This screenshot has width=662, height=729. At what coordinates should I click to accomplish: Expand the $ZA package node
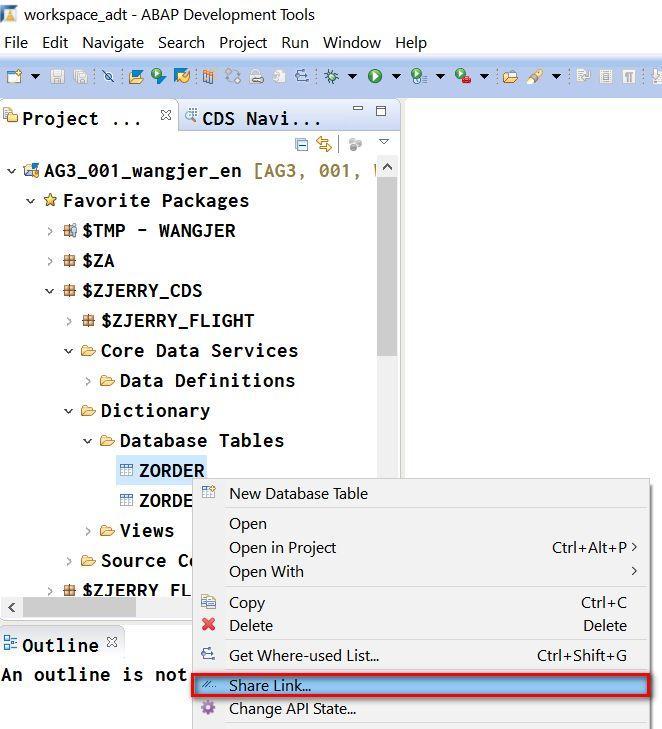(50, 261)
